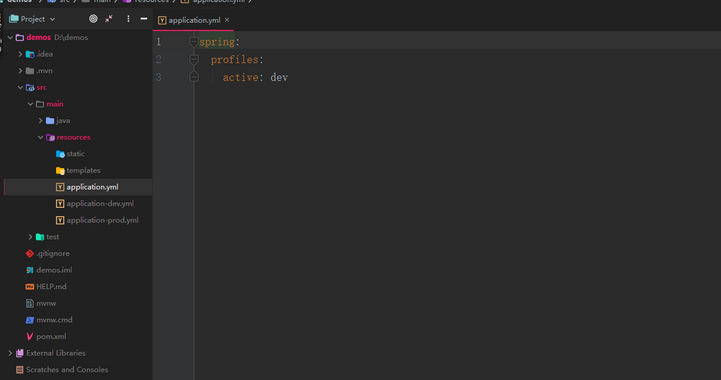
Task: Click the demos.iml module file icon
Action: tap(30, 270)
